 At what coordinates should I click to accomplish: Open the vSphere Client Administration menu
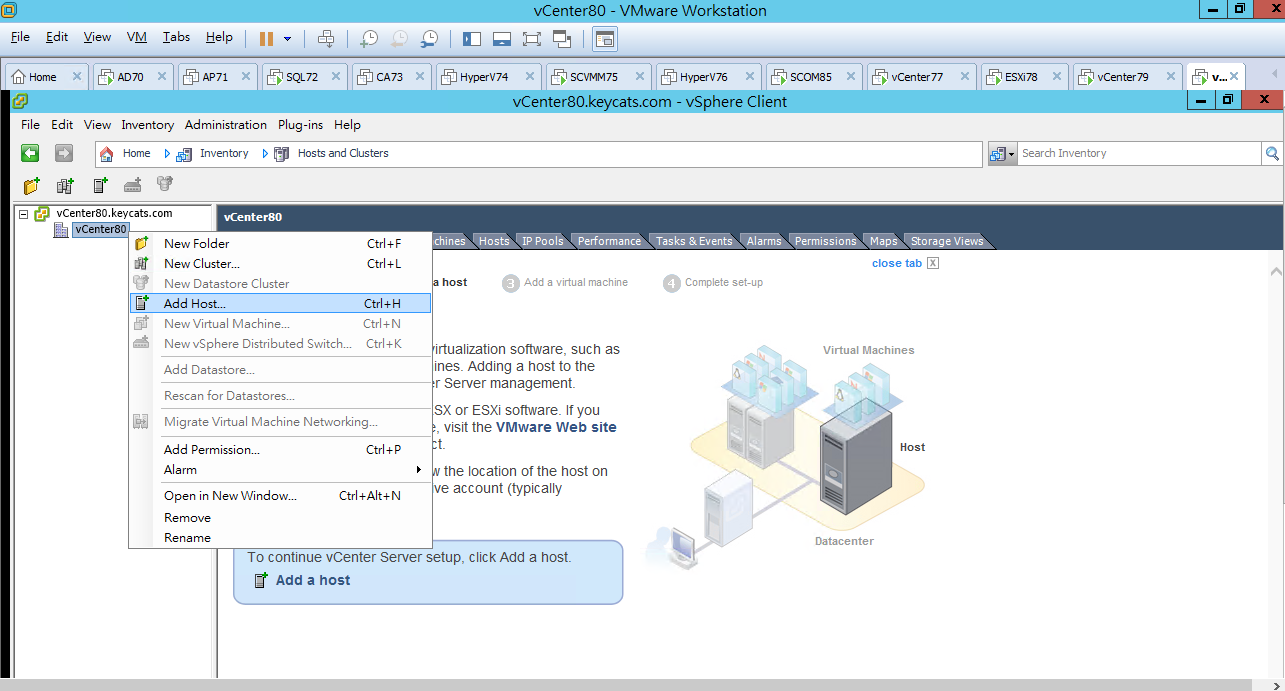pyautogui.click(x=226, y=125)
